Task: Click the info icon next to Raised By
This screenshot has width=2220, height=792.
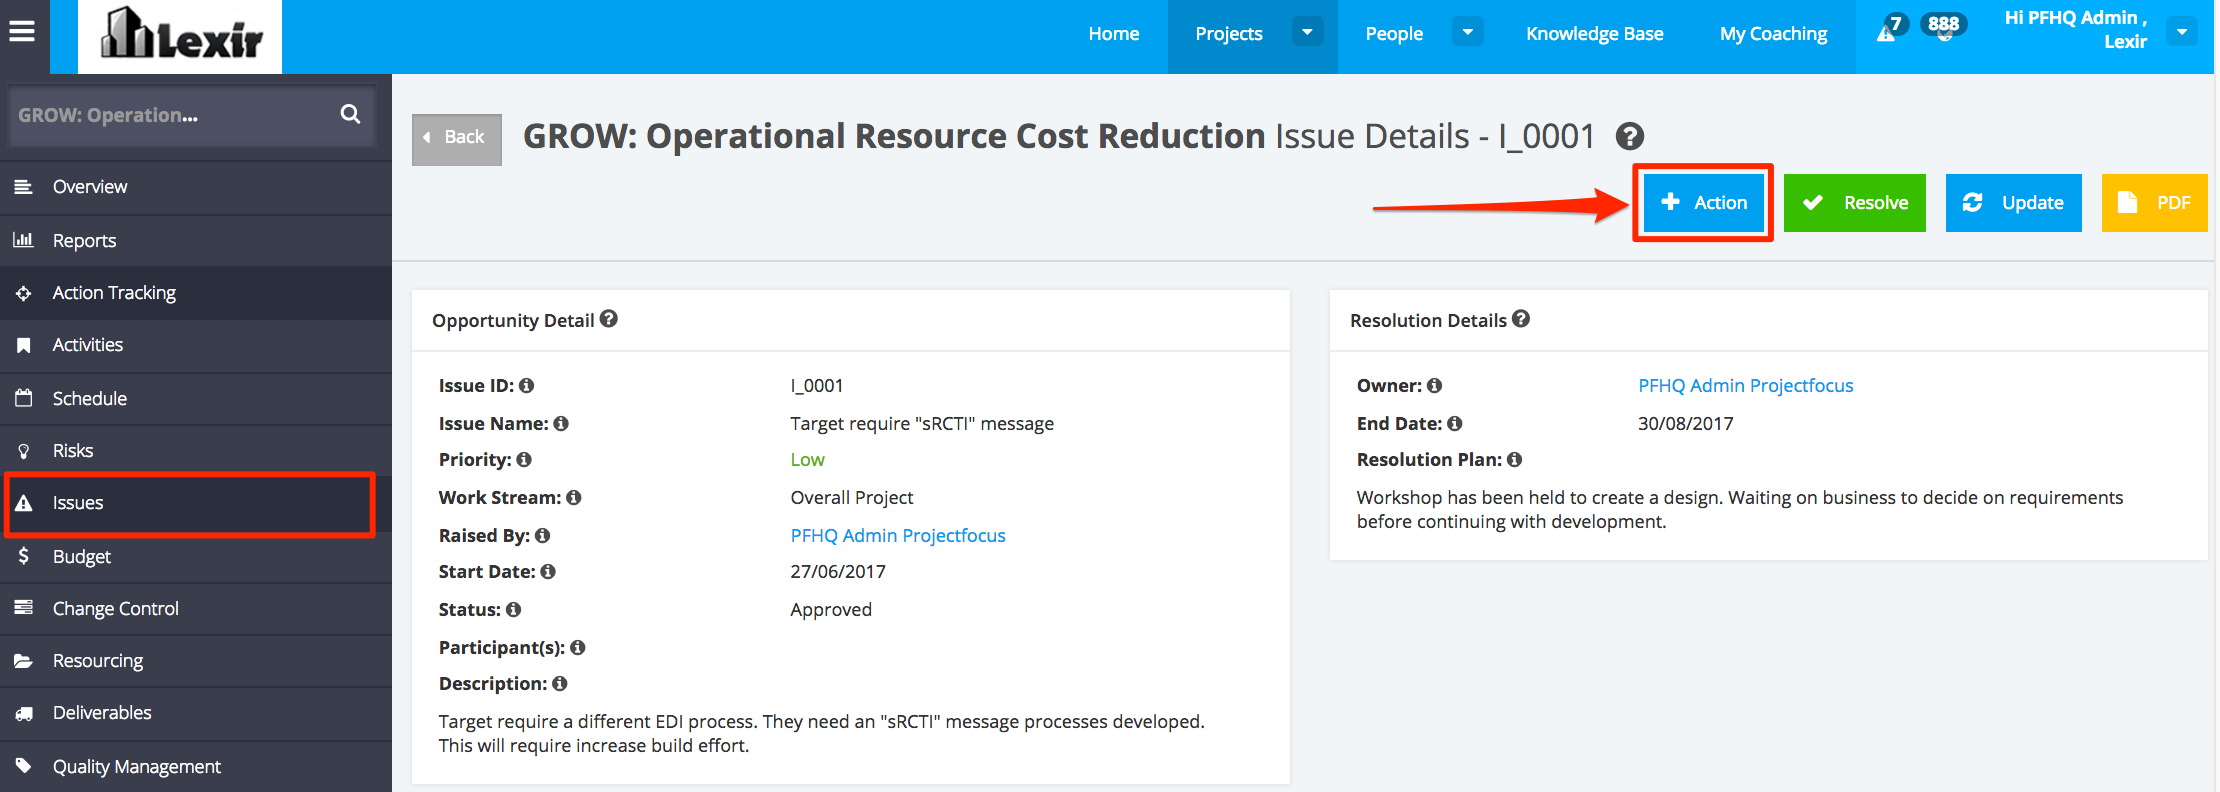Action: click(543, 535)
